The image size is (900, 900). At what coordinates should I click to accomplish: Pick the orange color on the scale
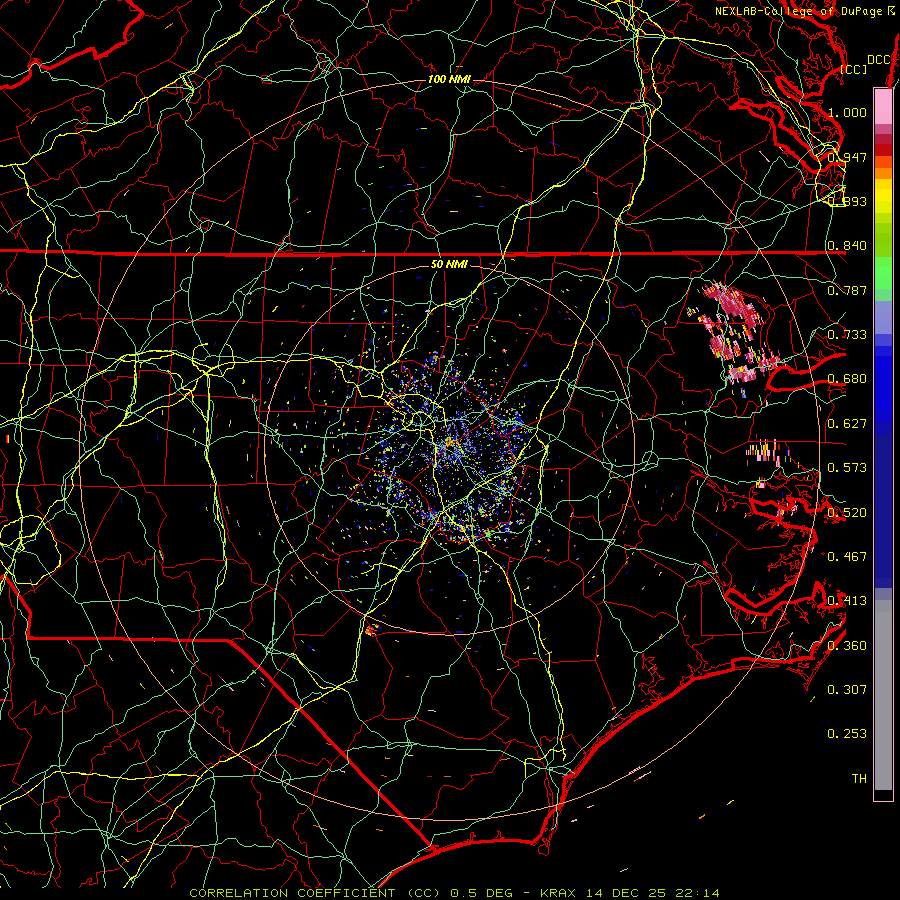pos(883,173)
